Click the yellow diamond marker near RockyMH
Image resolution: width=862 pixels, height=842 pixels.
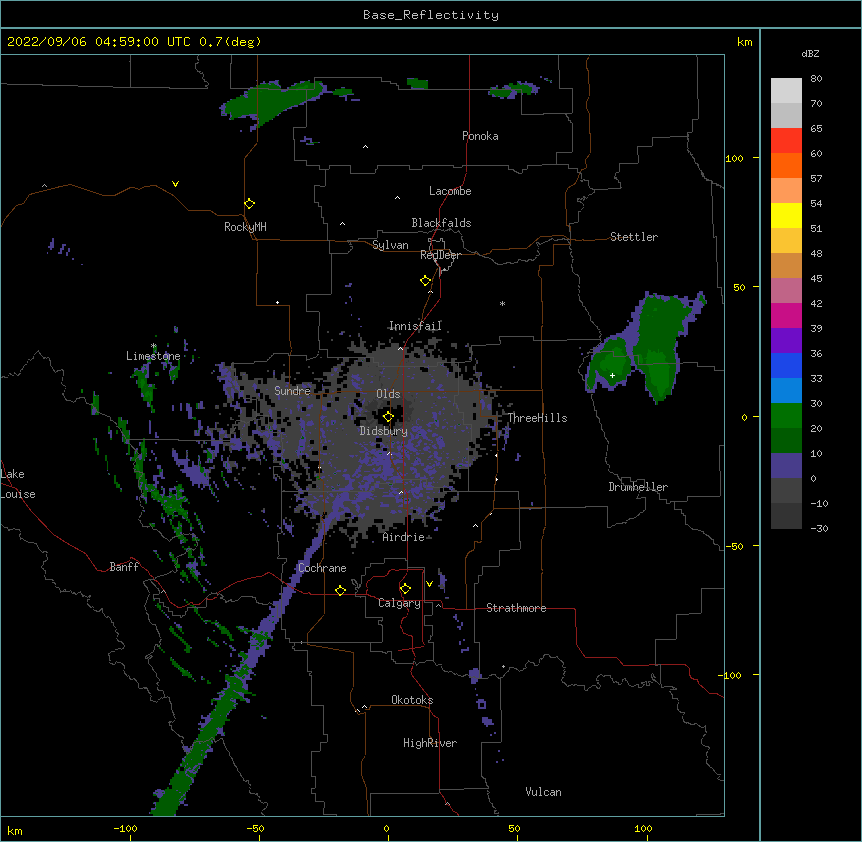(x=249, y=203)
